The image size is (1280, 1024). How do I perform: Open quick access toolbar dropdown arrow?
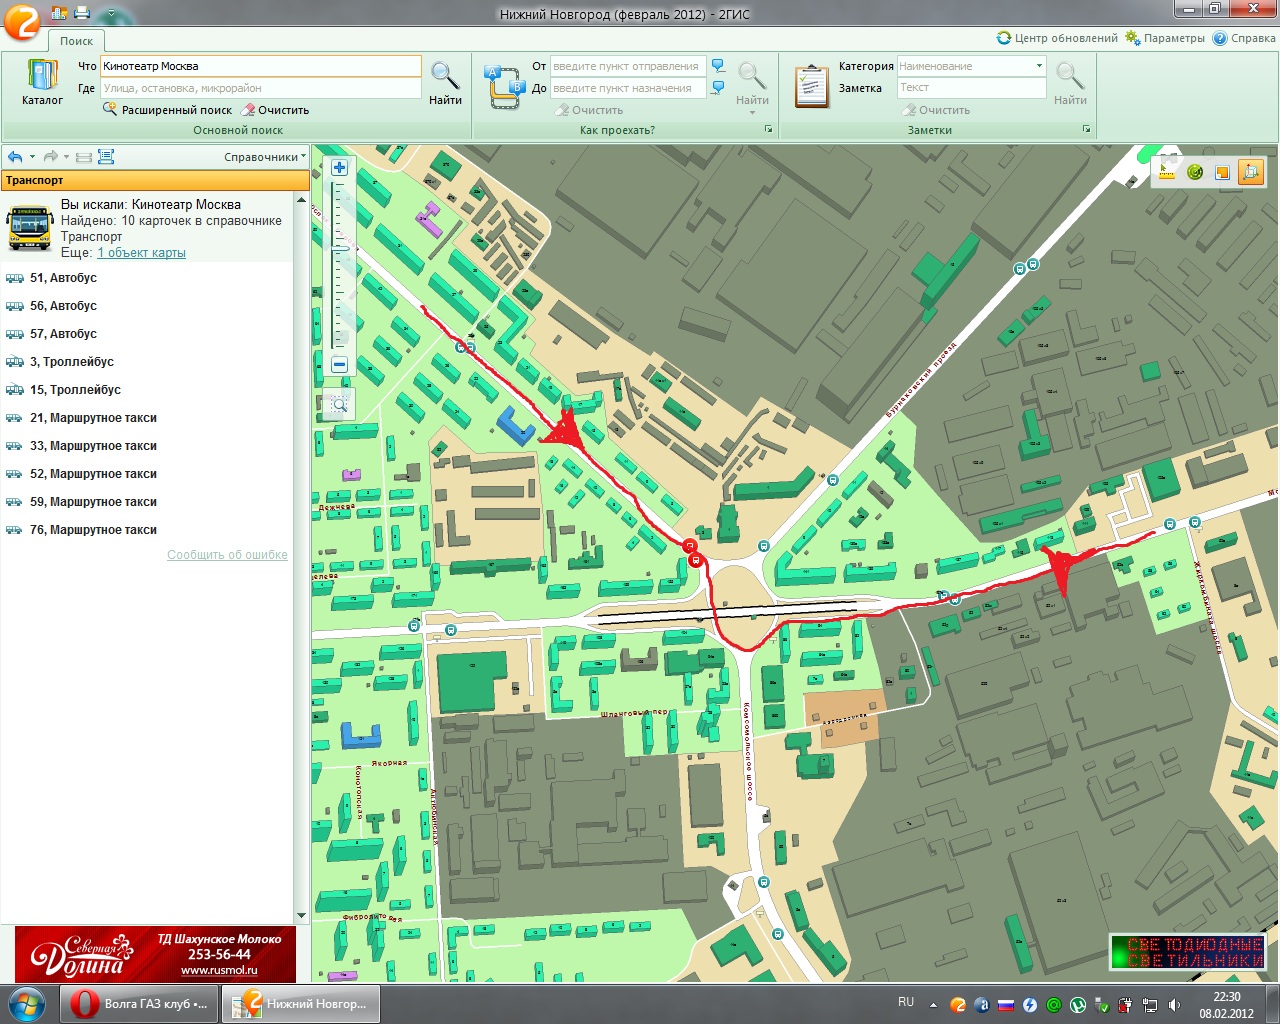tap(110, 14)
